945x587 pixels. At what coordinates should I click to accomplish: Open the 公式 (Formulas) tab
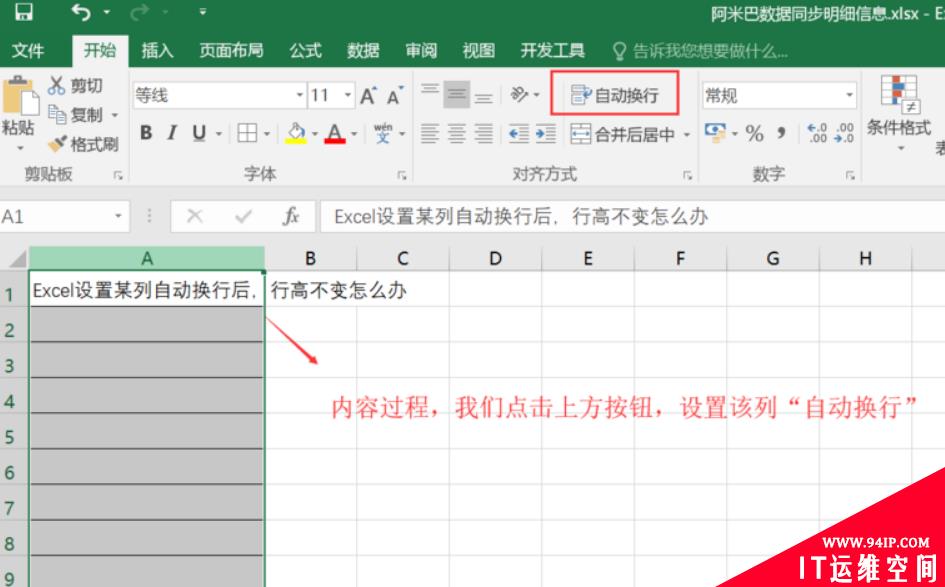click(x=305, y=51)
